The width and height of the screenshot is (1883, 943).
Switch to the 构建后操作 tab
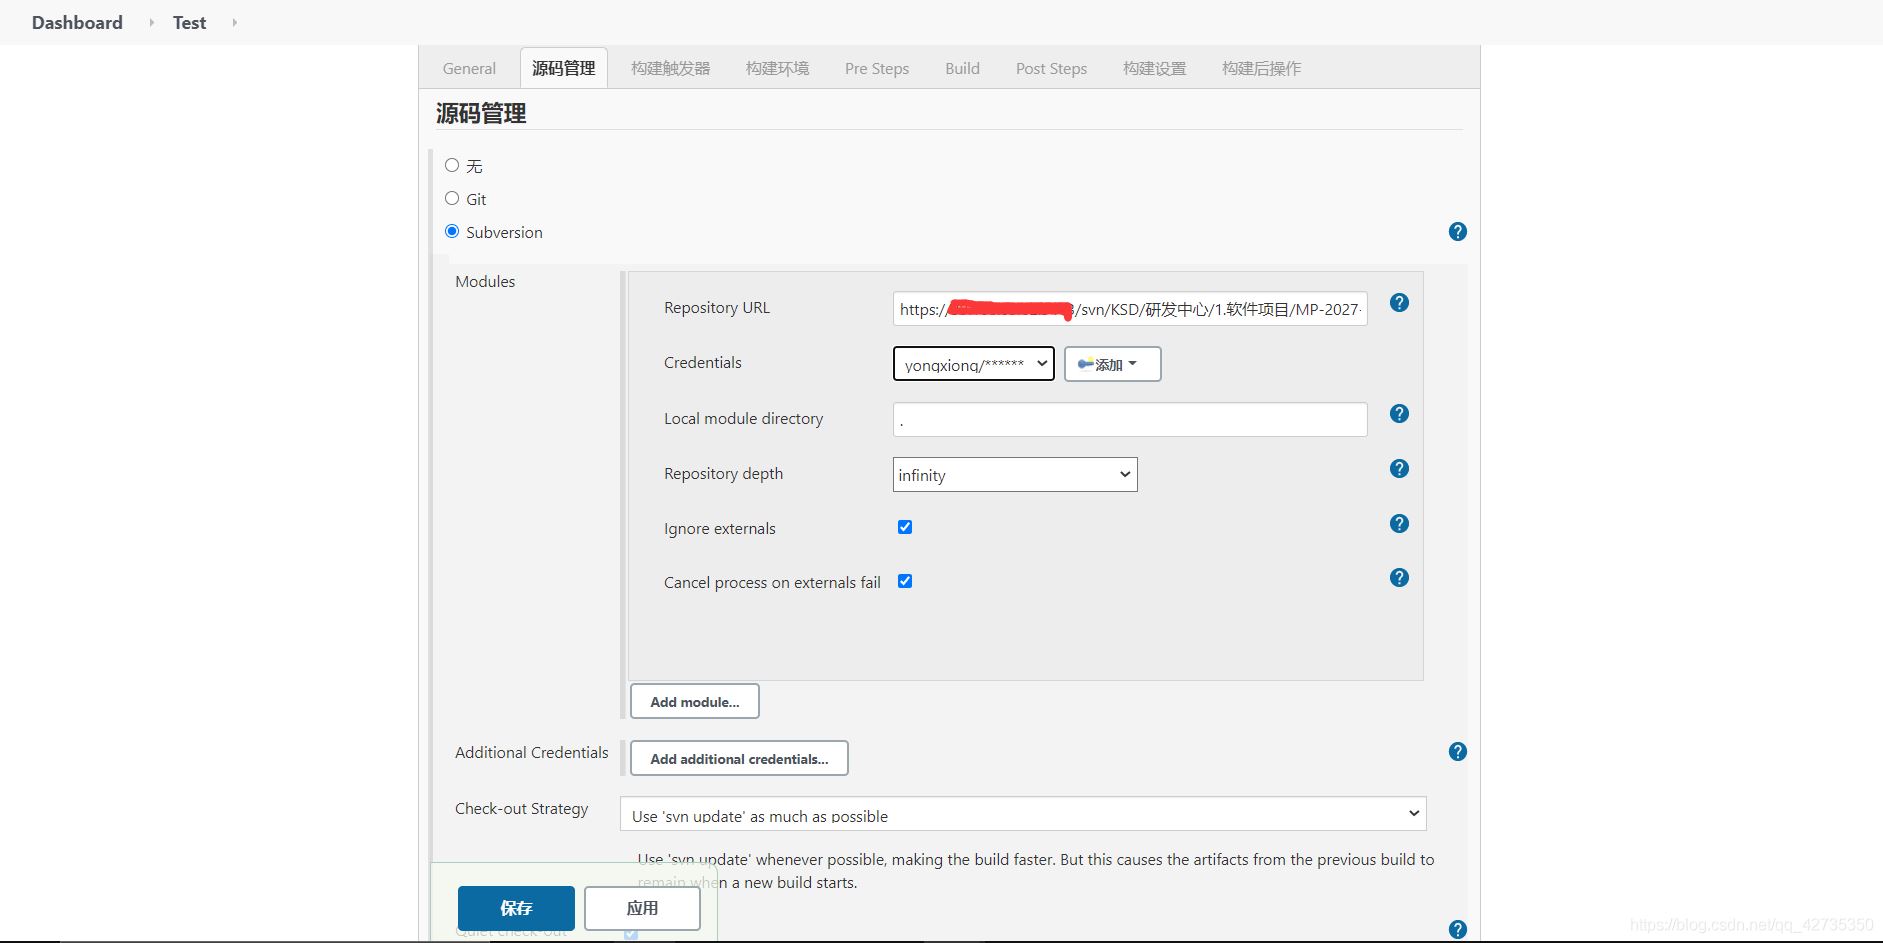tap(1262, 68)
